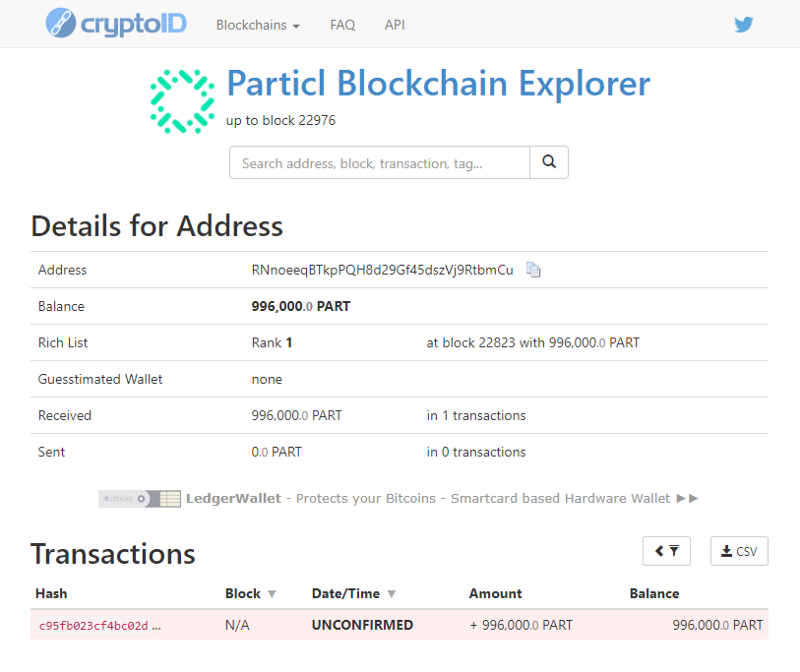
Task: Click 'at block 22823 with 996,000.0 PART'
Action: pos(533,343)
